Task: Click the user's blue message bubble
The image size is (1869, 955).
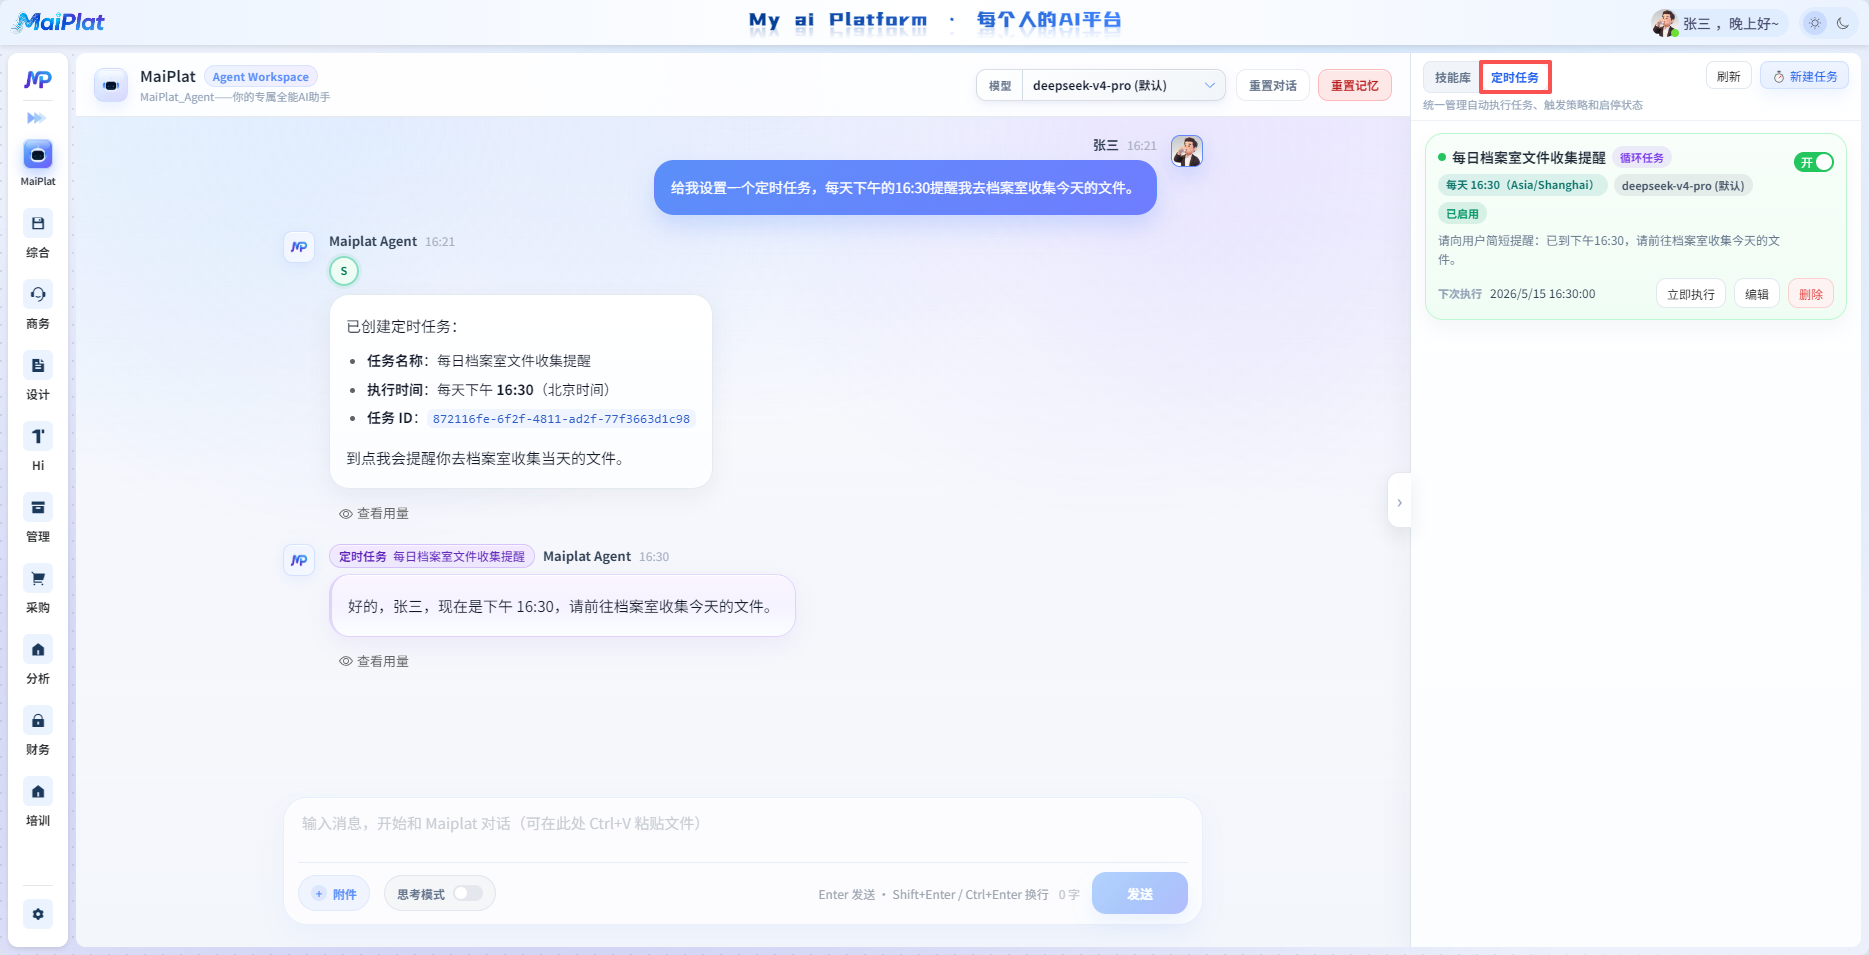Action: pyautogui.click(x=905, y=188)
